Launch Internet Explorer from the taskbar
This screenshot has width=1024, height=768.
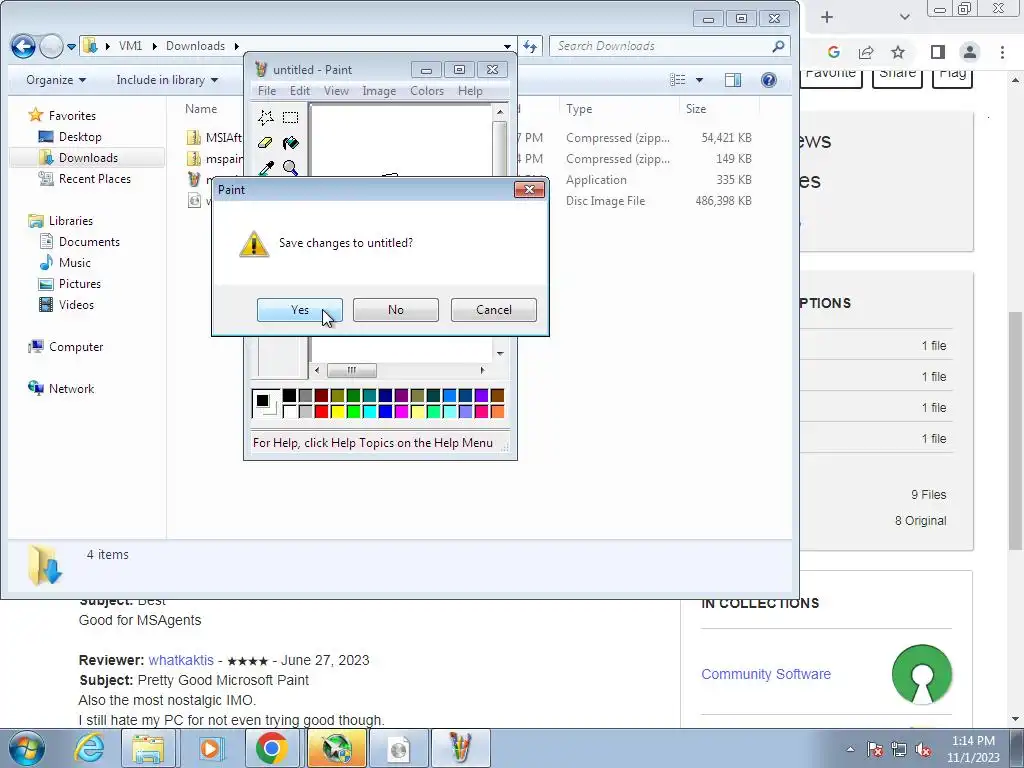89,748
